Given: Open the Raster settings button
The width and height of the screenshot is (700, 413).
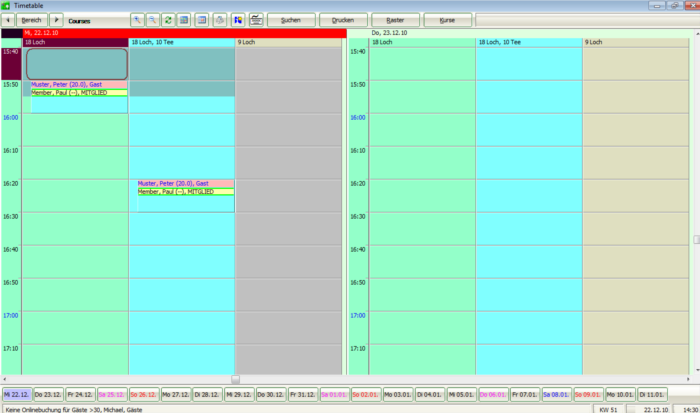Looking at the screenshot, I should [x=395, y=20].
